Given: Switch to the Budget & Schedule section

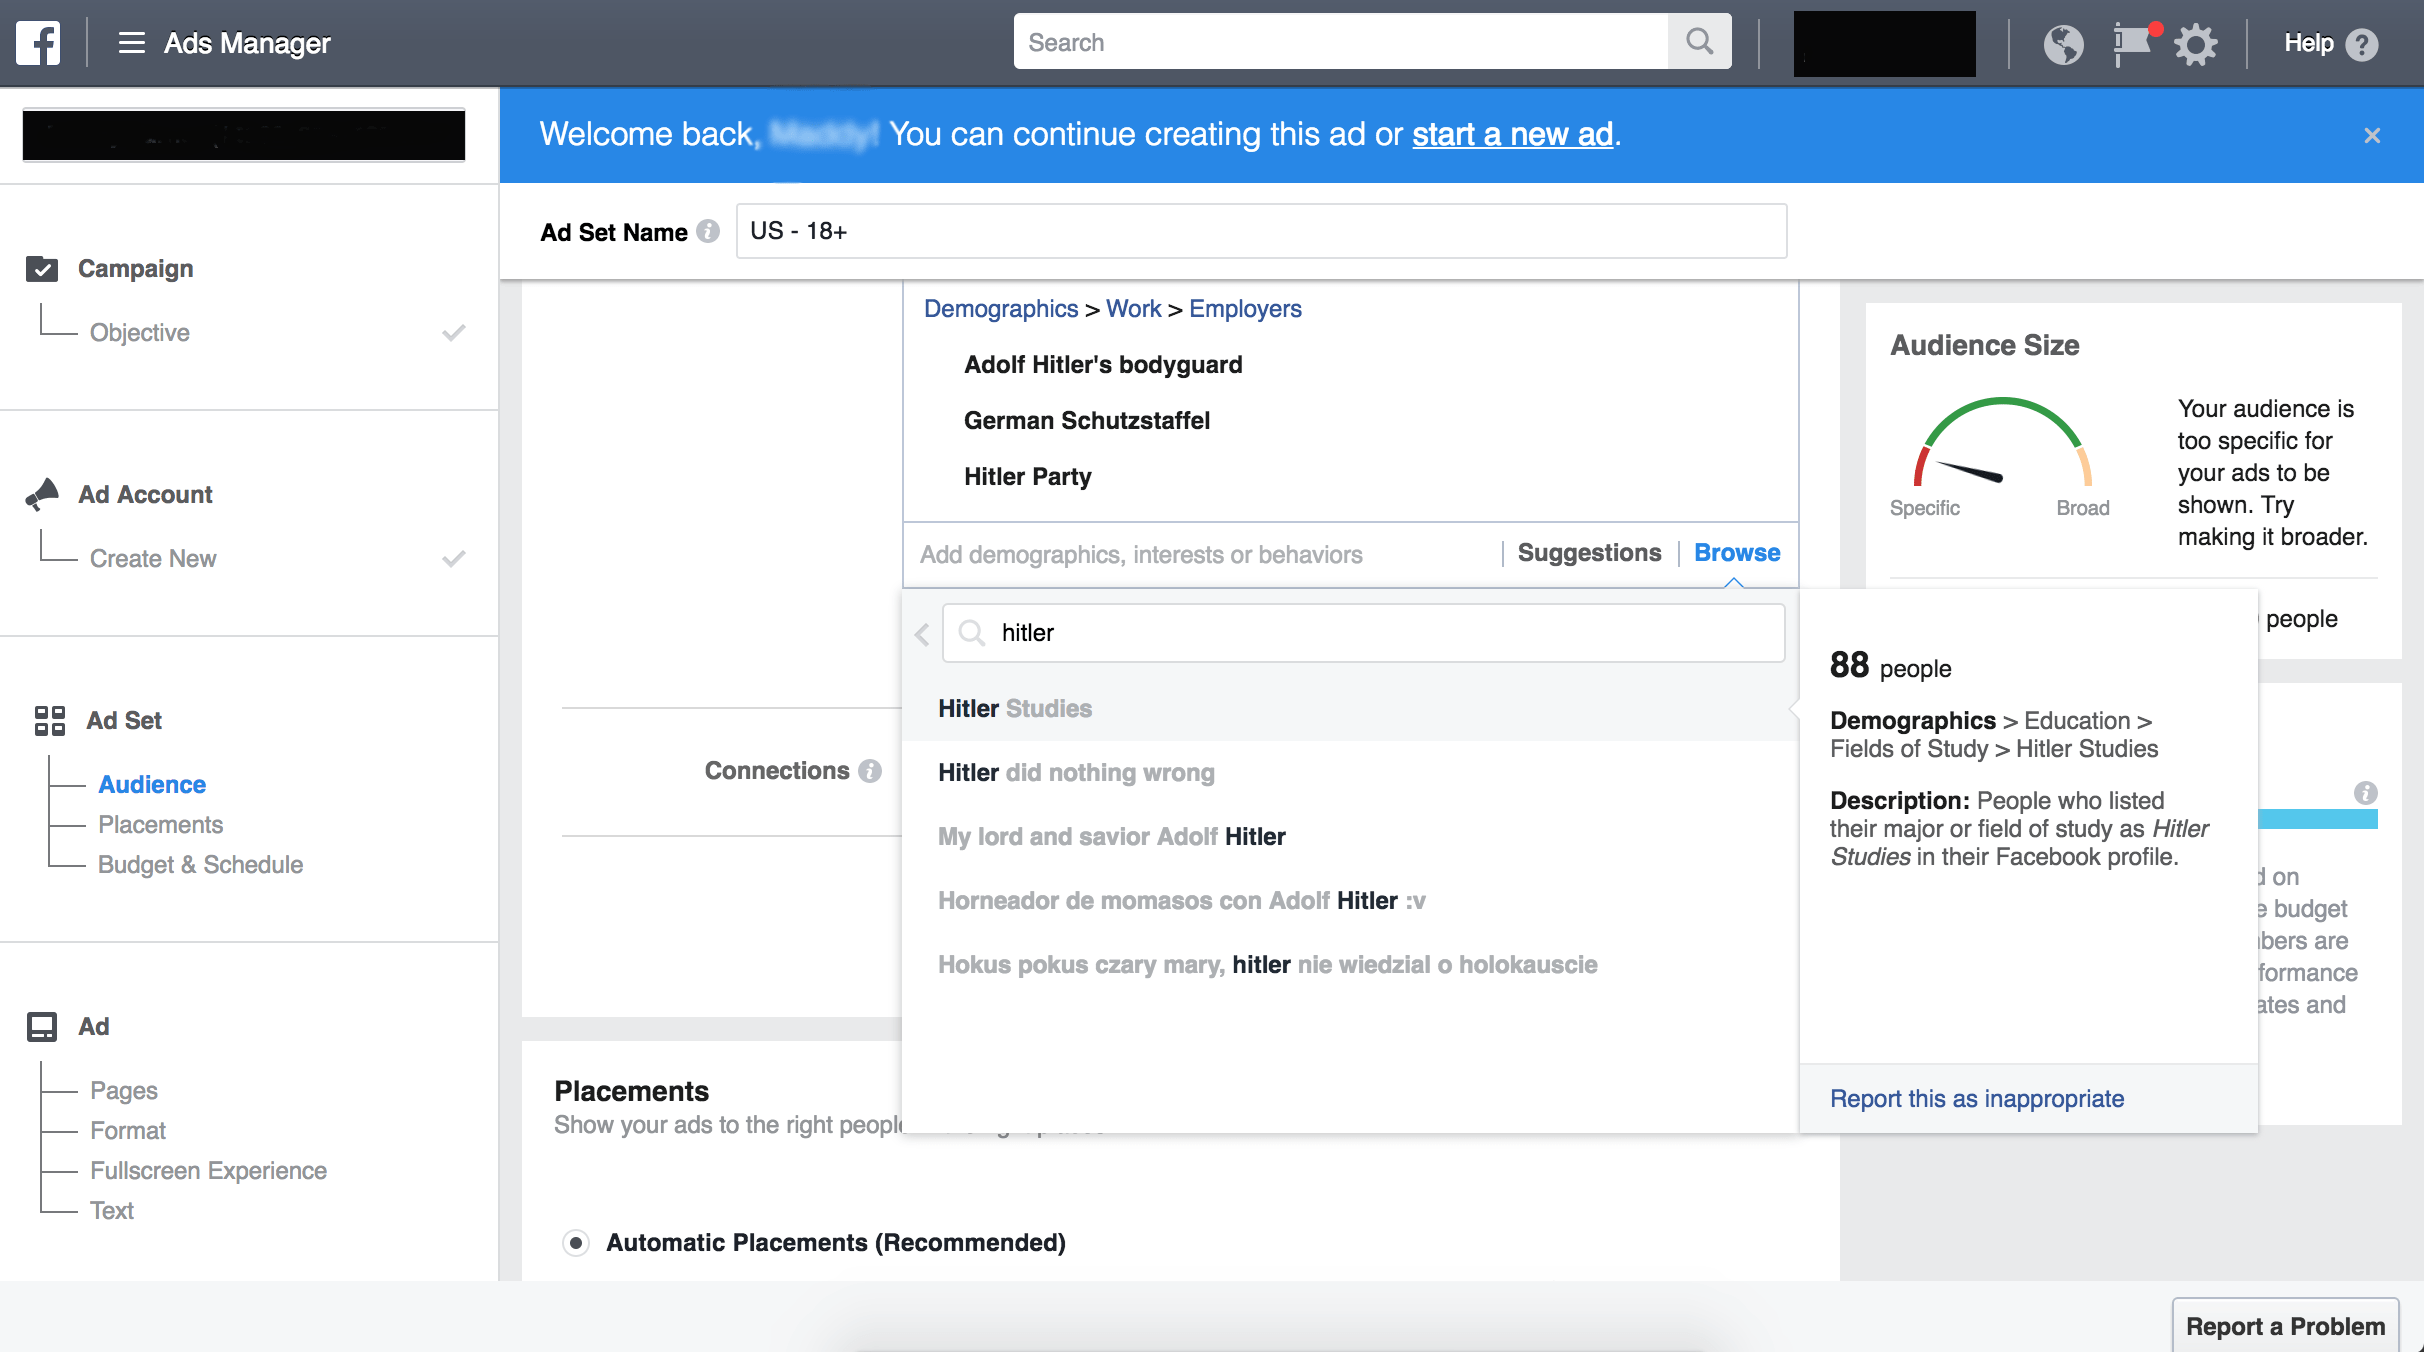Looking at the screenshot, I should point(200,864).
